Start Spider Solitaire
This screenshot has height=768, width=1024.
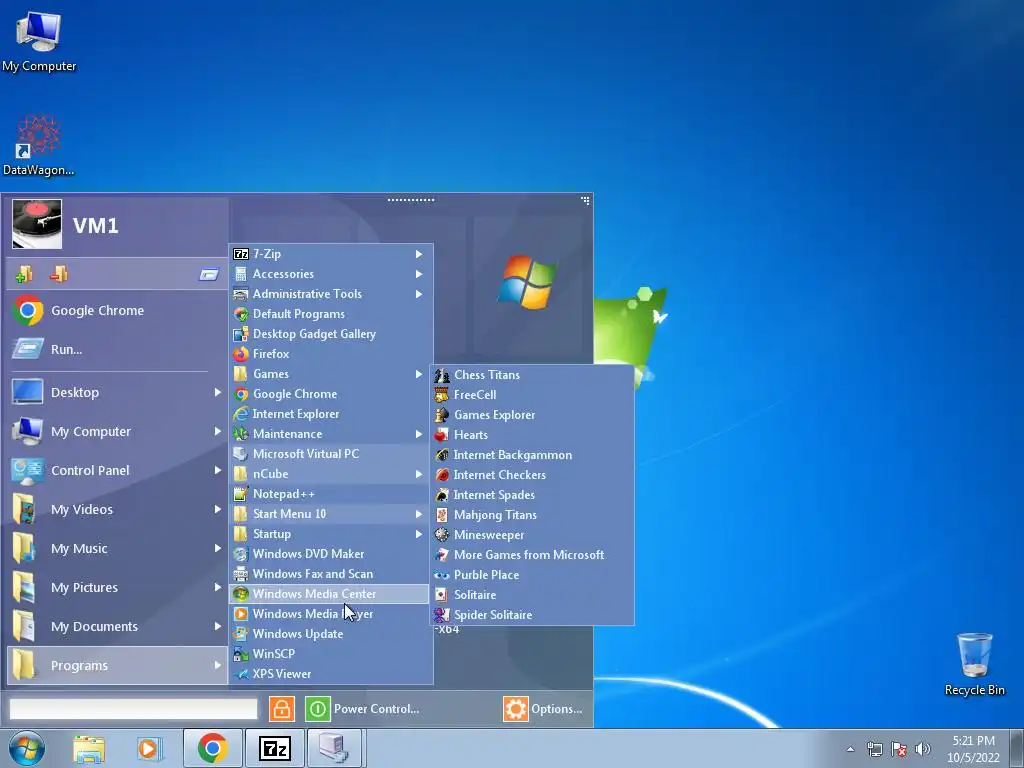click(x=532, y=615)
